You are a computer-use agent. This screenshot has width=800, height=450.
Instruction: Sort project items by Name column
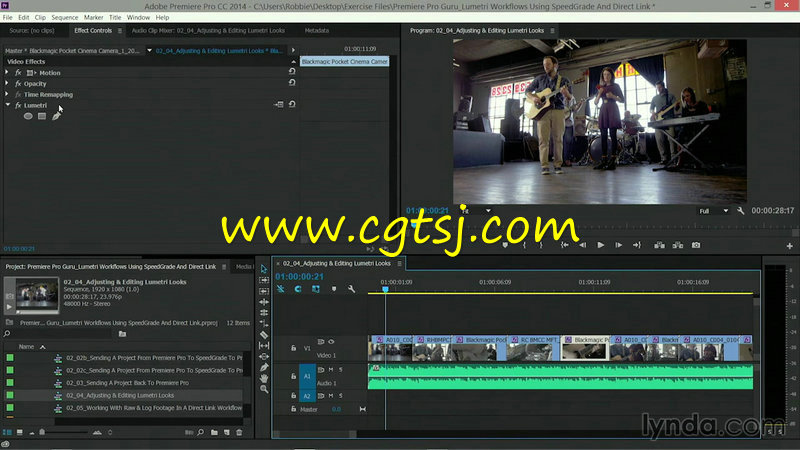(x=26, y=347)
